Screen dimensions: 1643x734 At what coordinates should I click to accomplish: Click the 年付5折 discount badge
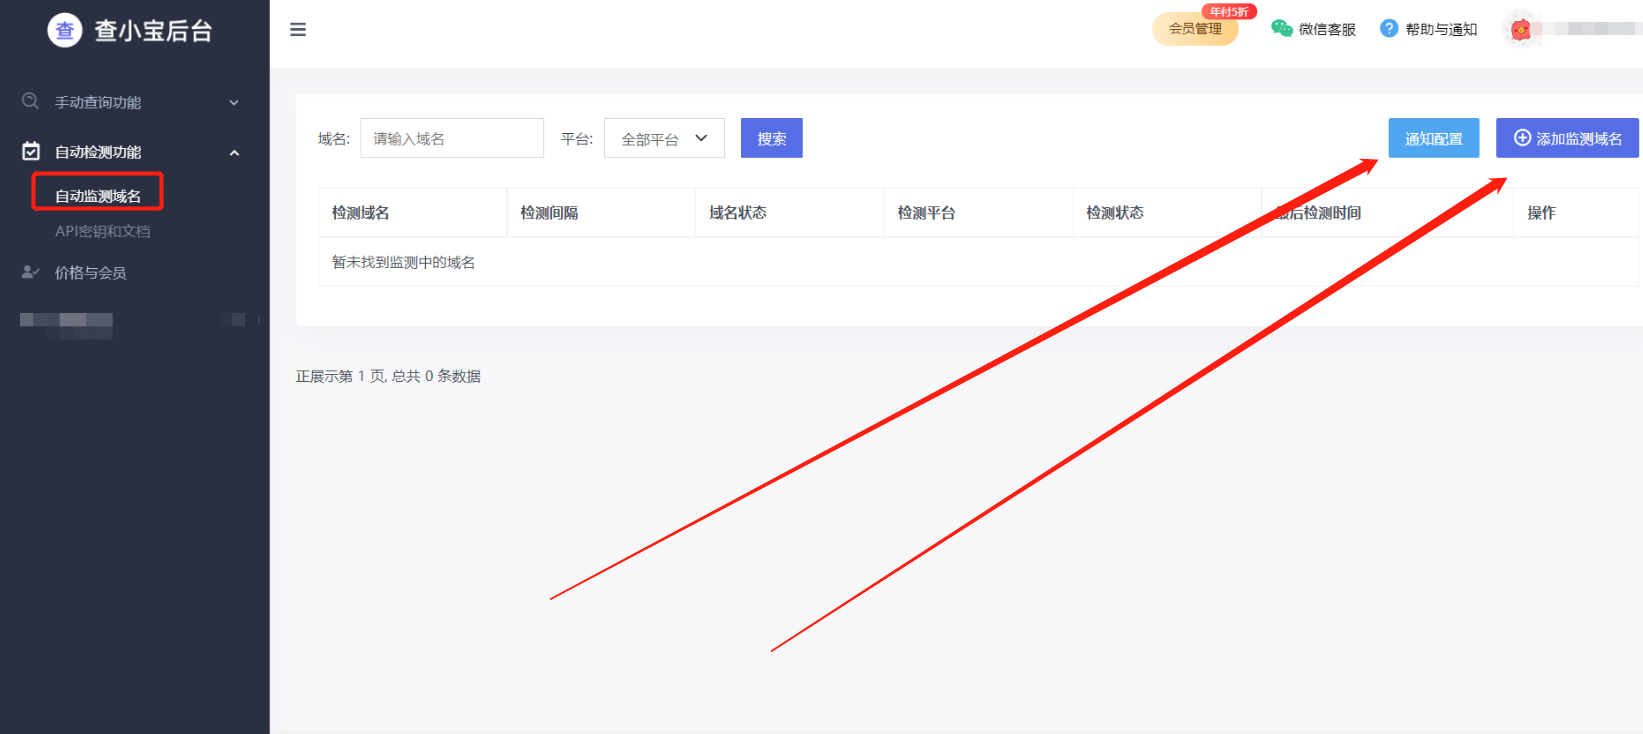[1229, 12]
